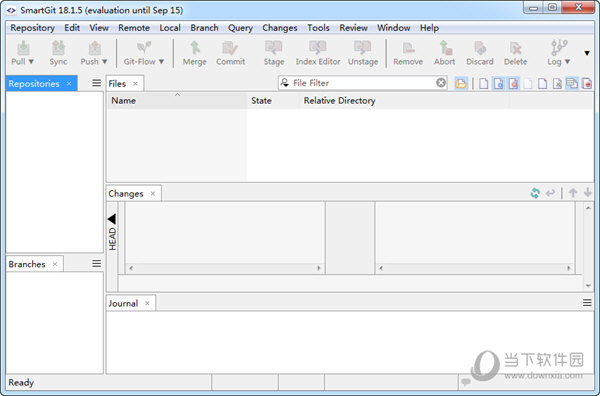Open the Git-Flow dropdown arrow

point(161,62)
